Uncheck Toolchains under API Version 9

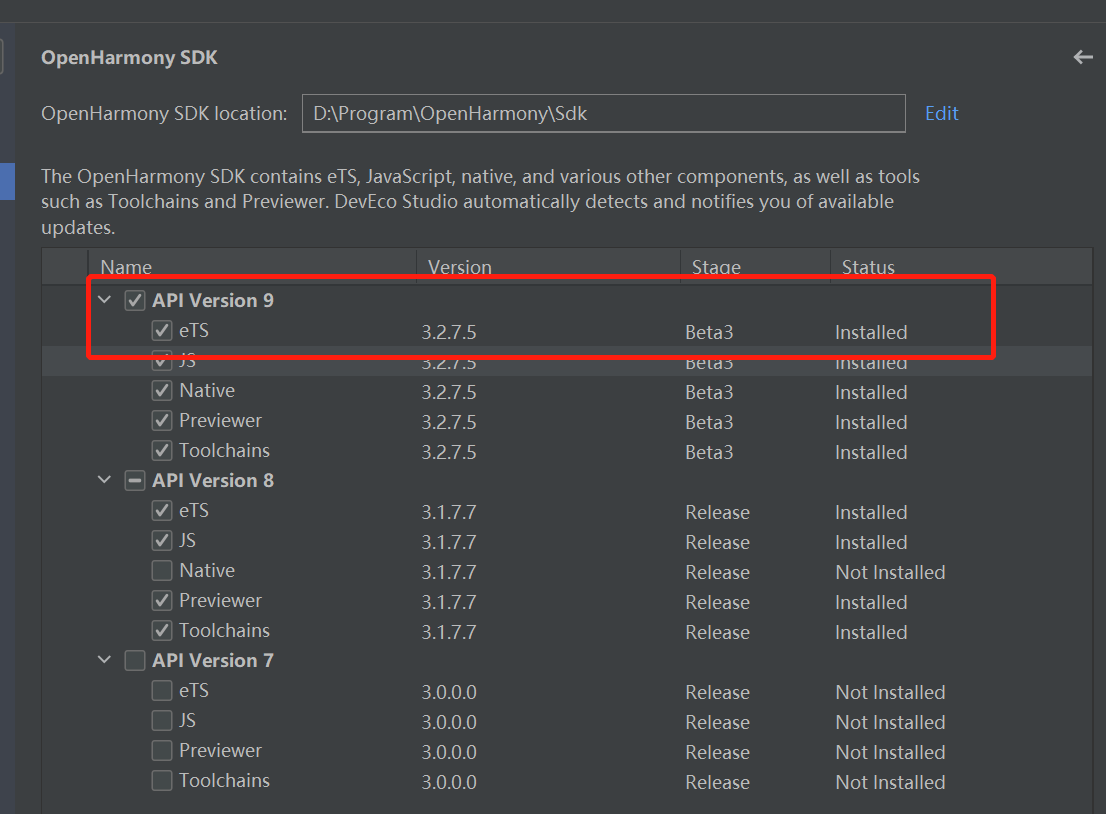coord(162,450)
